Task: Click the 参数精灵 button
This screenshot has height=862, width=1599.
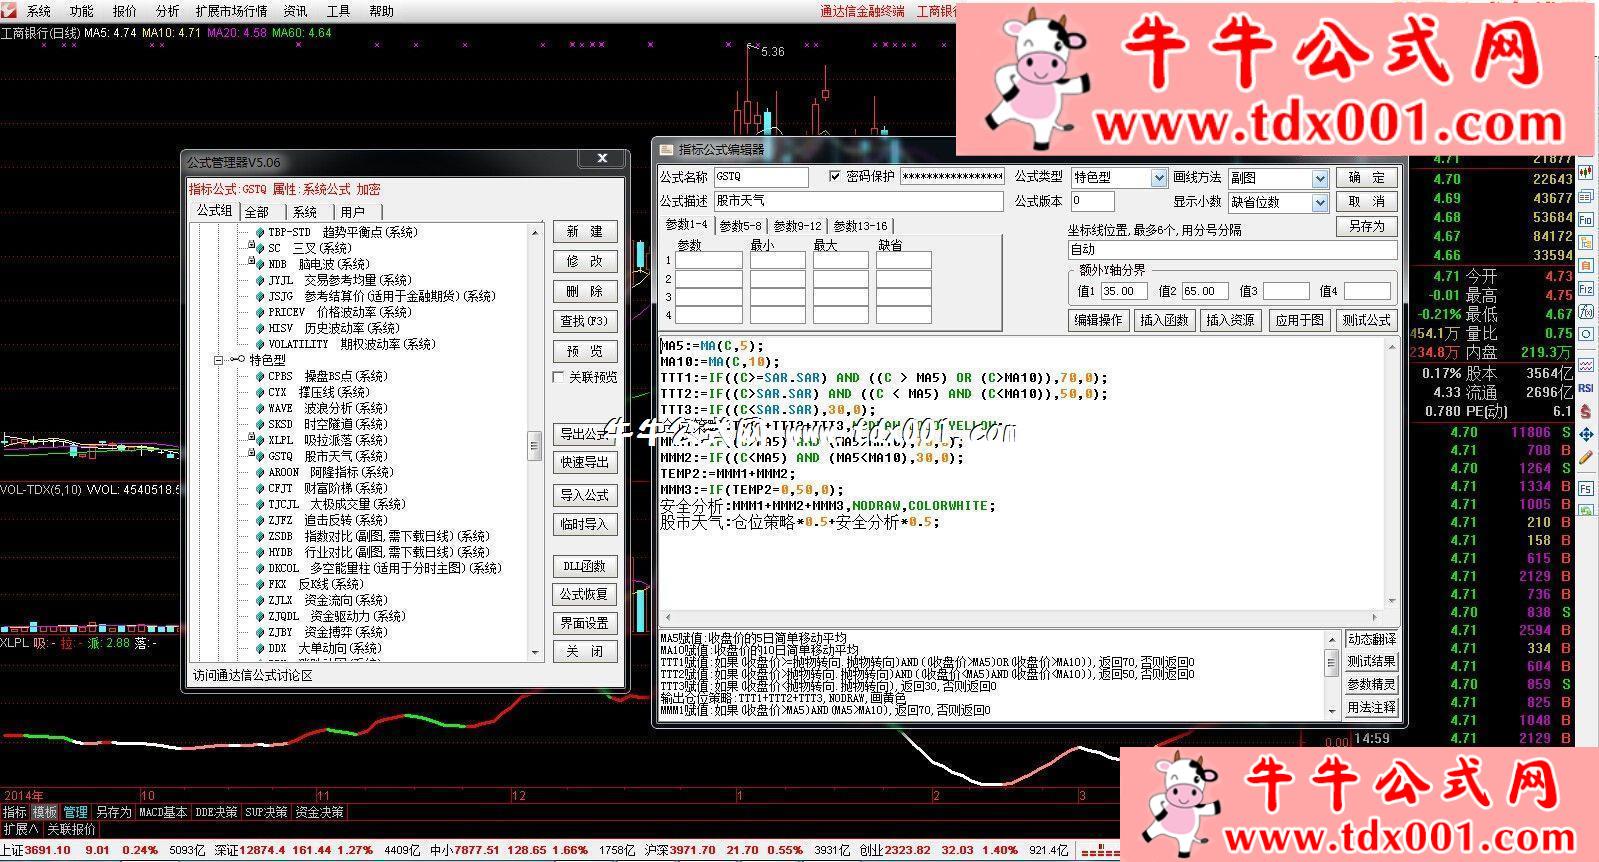Action: pyautogui.click(x=1371, y=684)
